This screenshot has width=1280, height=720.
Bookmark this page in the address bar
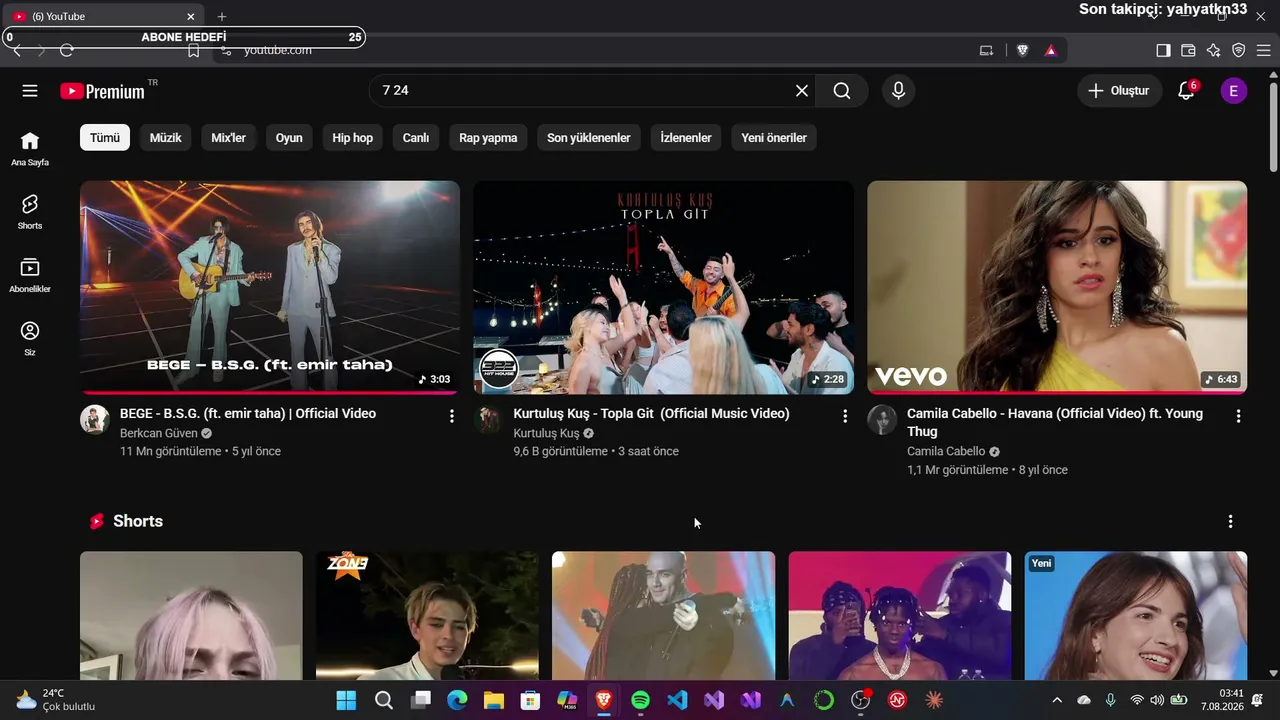tap(194, 50)
